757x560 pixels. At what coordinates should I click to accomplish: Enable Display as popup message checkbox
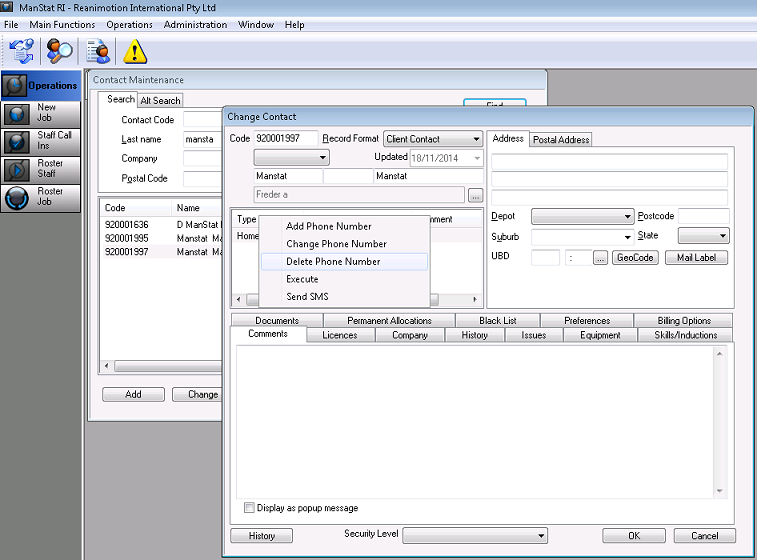pyautogui.click(x=250, y=508)
